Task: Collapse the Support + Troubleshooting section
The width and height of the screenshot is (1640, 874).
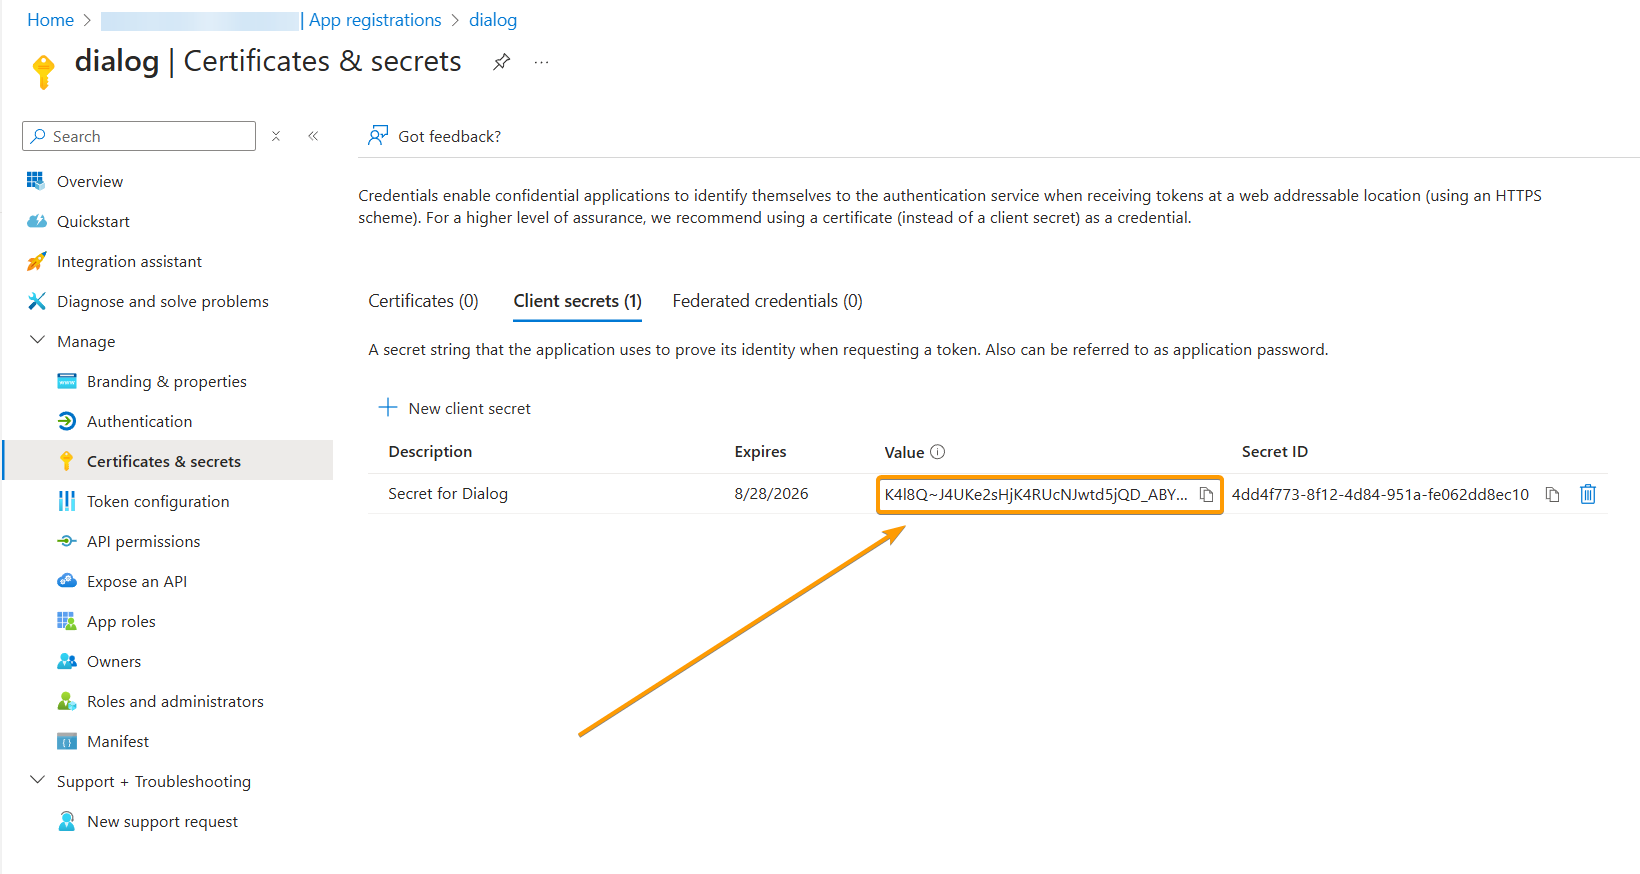Action: click(37, 780)
